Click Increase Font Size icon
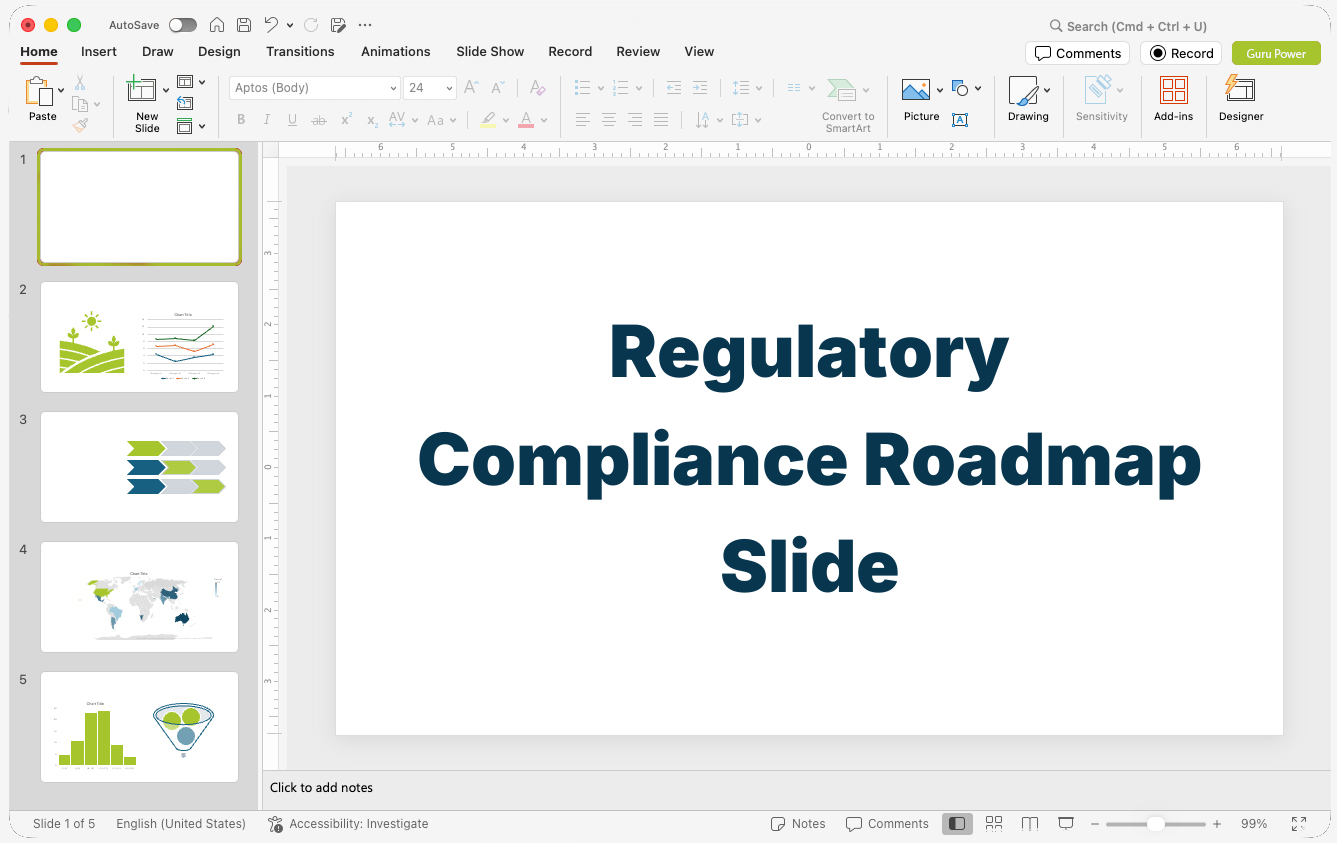1337x843 pixels. pyautogui.click(x=472, y=88)
